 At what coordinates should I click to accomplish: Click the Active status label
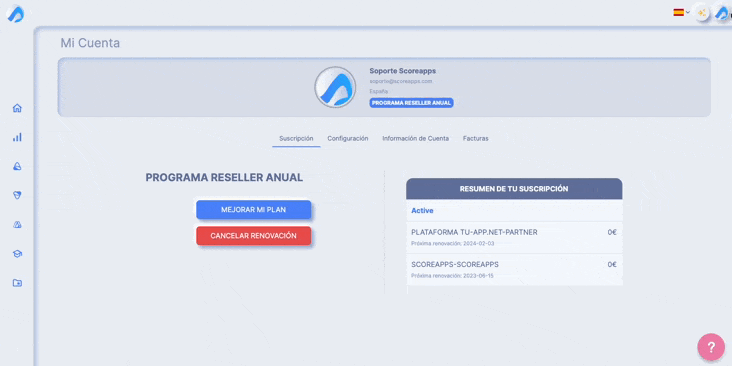[422, 211]
